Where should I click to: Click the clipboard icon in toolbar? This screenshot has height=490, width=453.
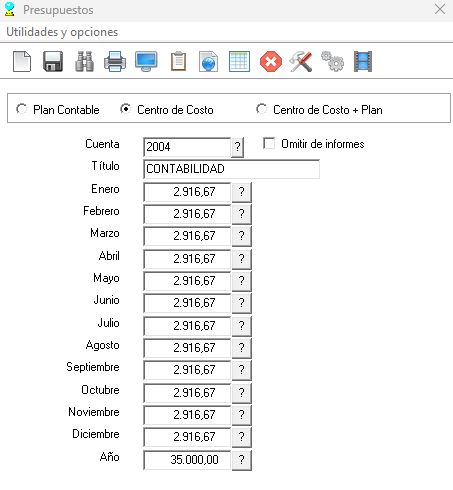coord(178,62)
